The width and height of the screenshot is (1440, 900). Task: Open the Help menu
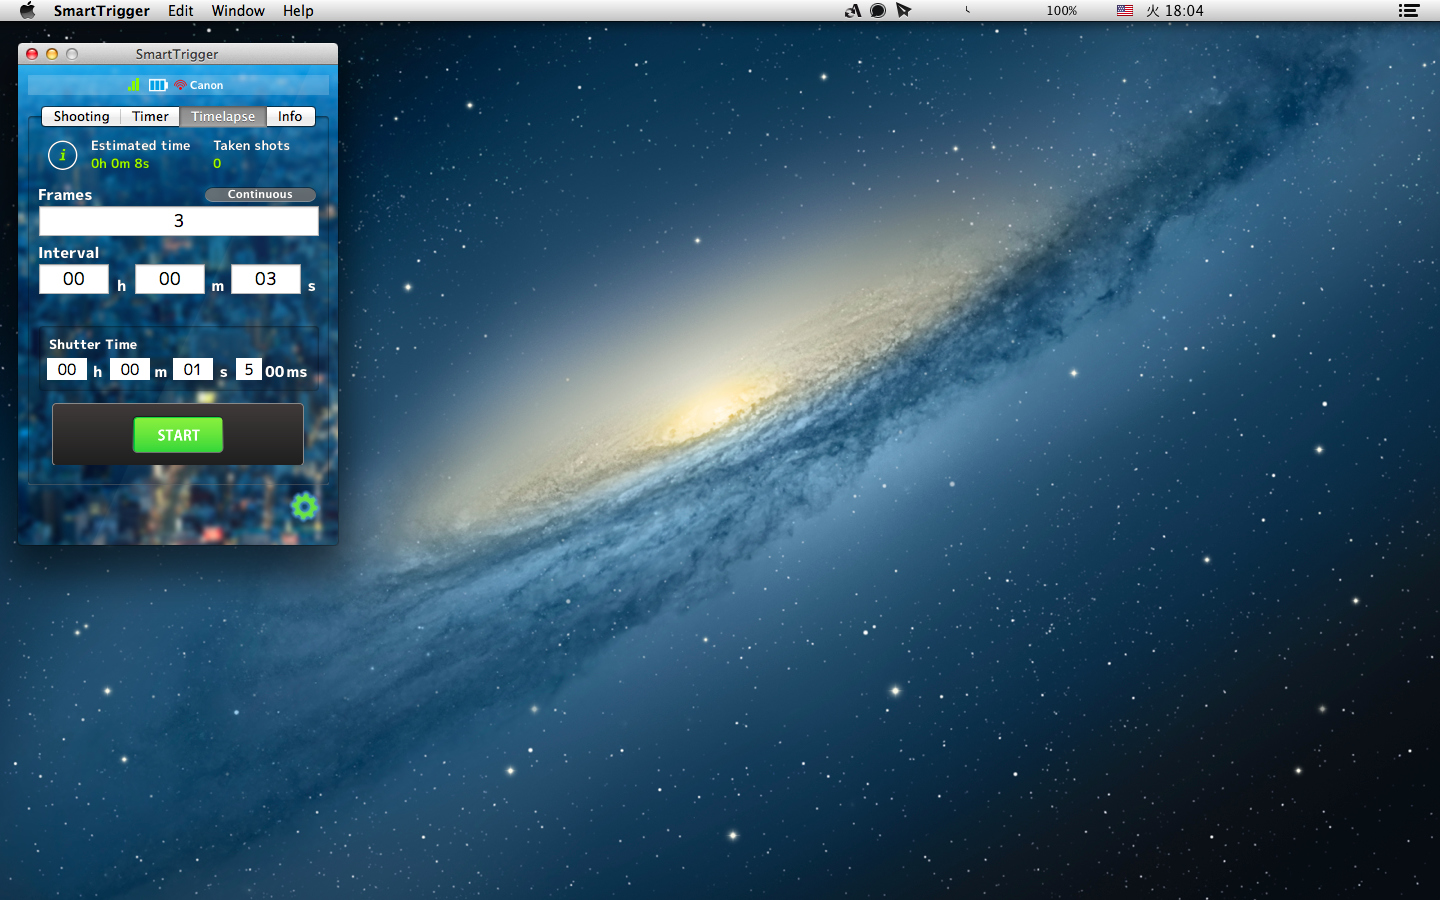[298, 10]
